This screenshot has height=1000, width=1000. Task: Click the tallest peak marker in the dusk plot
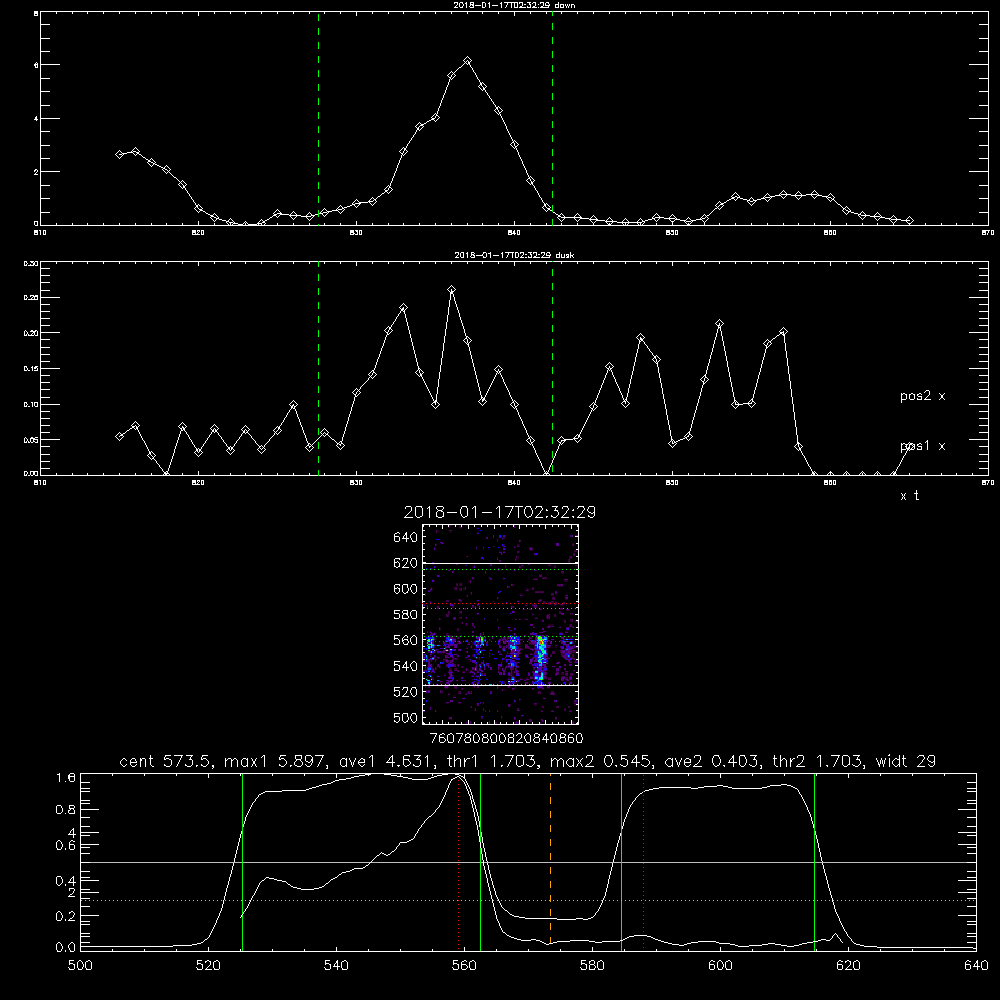click(452, 290)
